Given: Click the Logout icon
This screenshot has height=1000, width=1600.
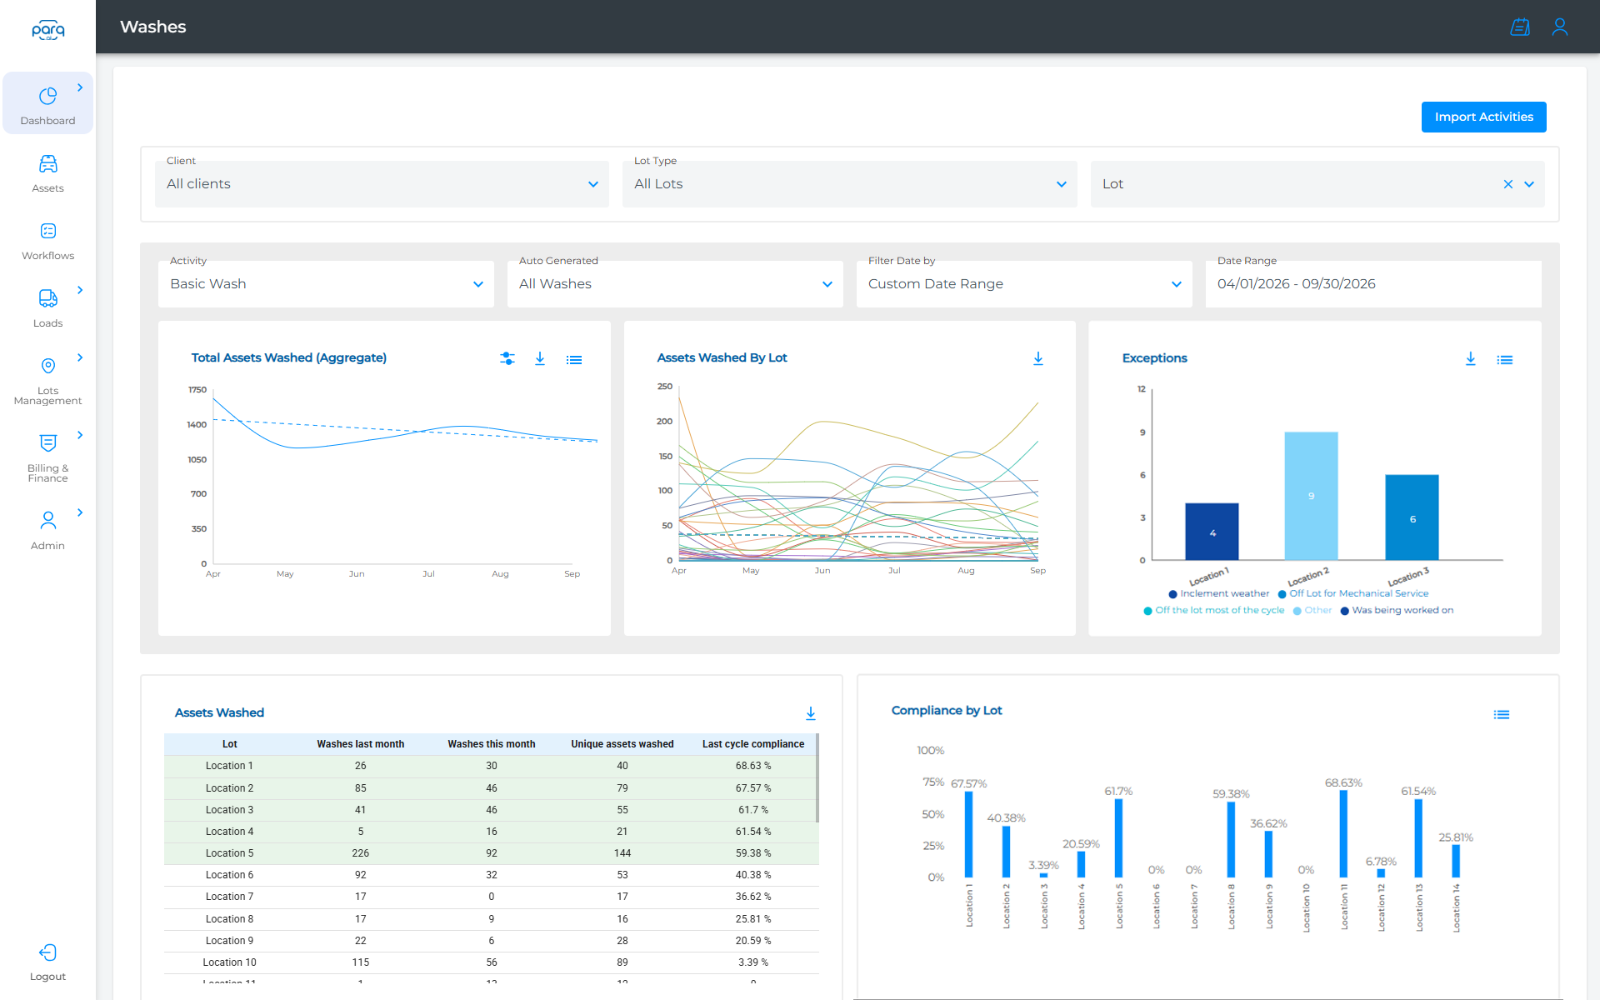Looking at the screenshot, I should [x=48, y=953].
